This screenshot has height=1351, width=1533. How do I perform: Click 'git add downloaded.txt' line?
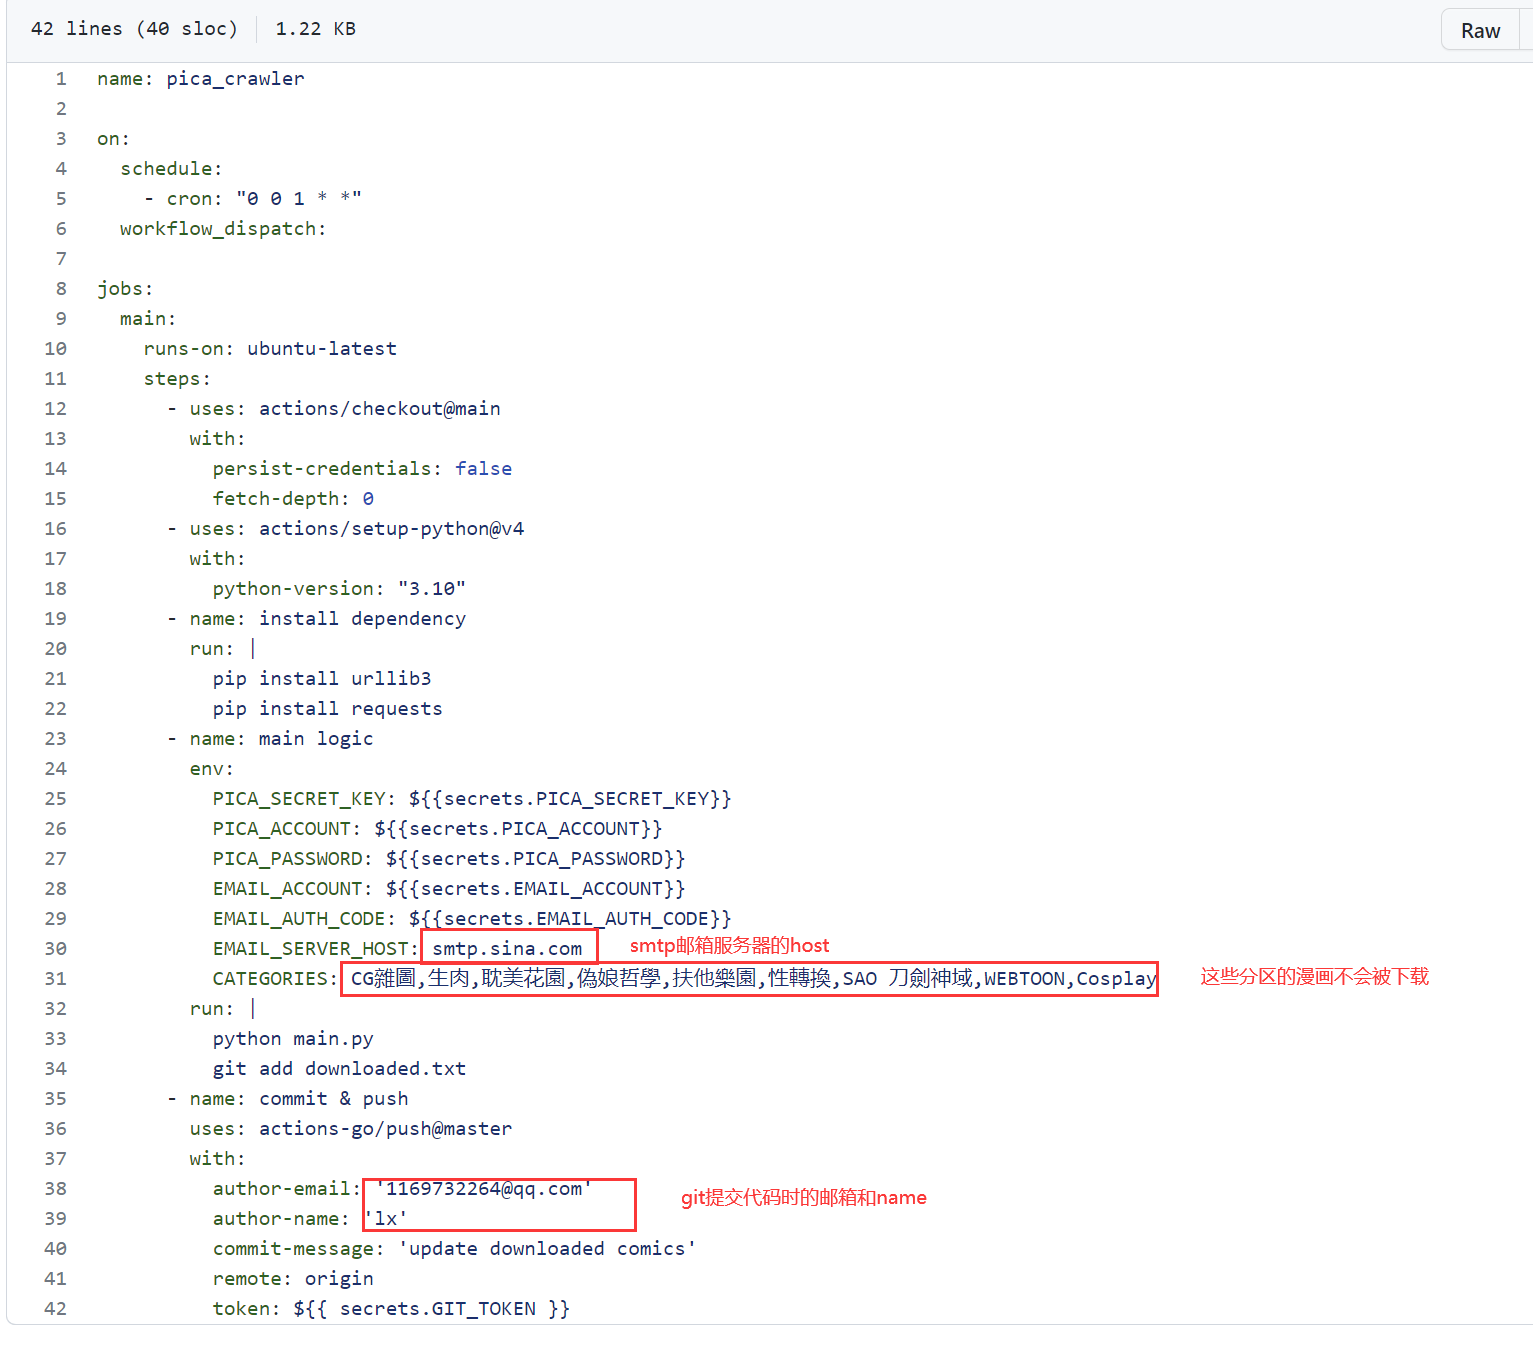coord(339,1069)
